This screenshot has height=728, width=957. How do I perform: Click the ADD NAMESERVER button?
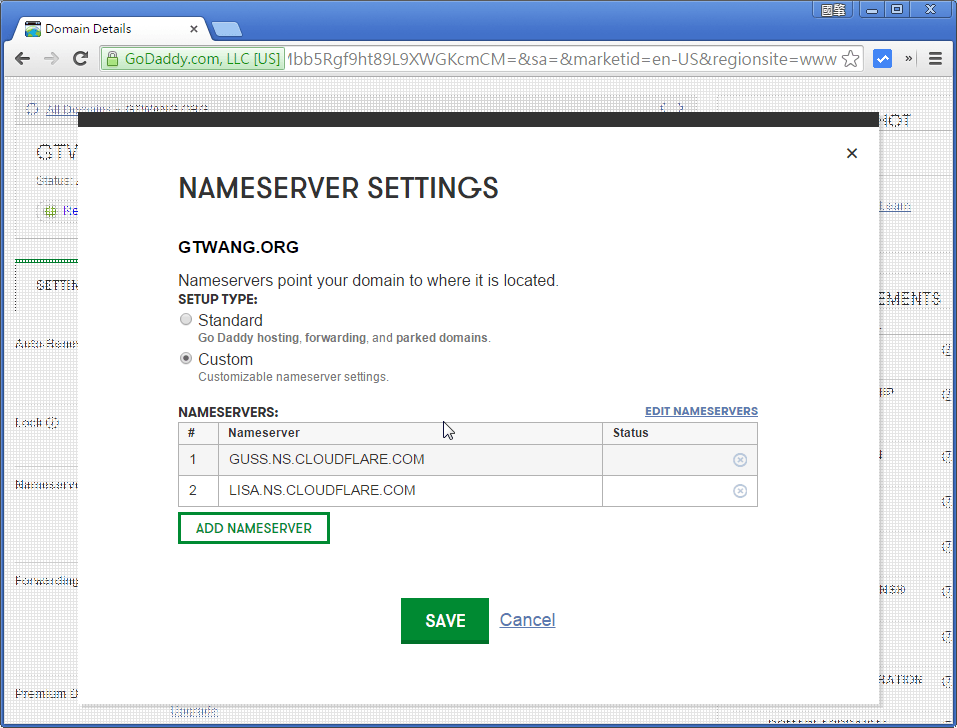coord(253,527)
